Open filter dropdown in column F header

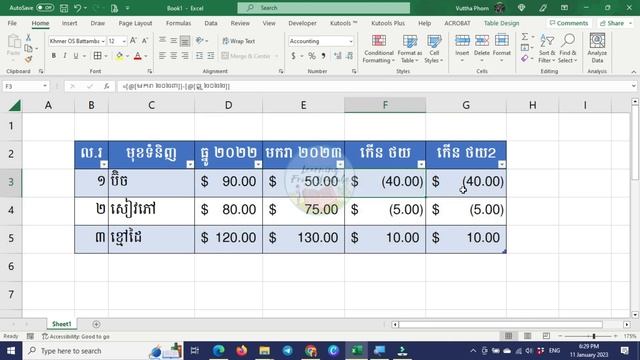click(x=421, y=164)
